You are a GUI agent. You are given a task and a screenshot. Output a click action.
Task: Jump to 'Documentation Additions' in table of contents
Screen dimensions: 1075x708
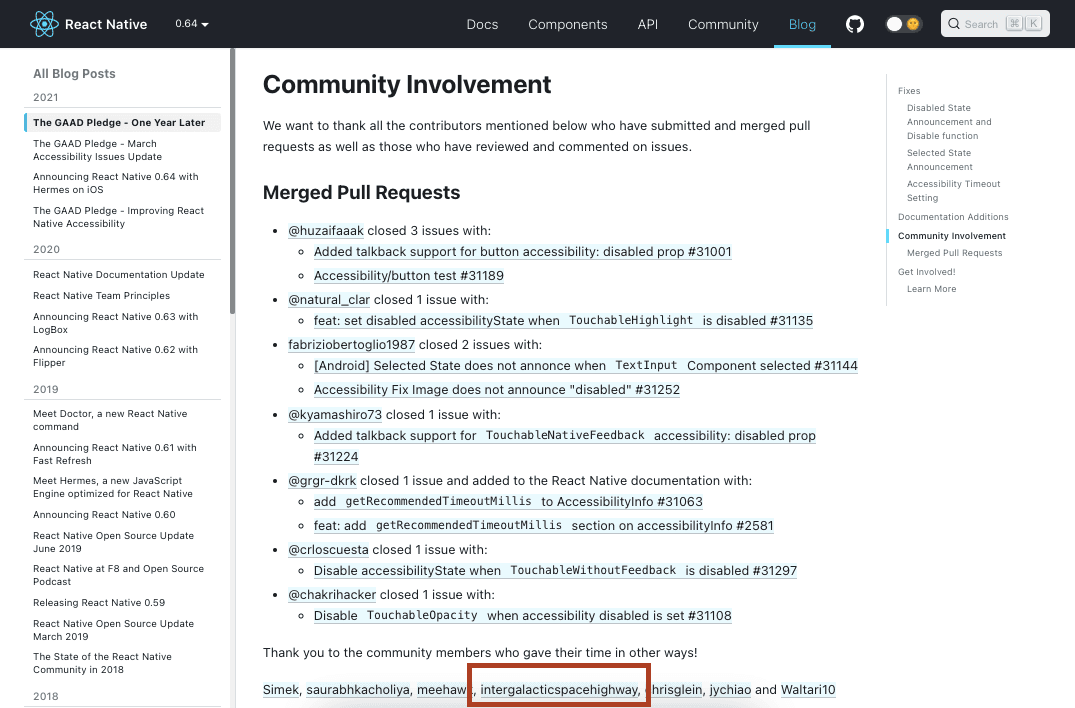[953, 217]
